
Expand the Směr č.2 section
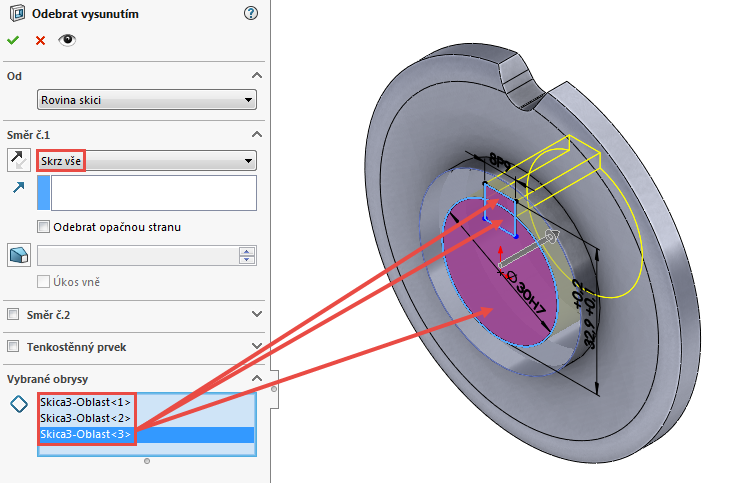(x=257, y=314)
